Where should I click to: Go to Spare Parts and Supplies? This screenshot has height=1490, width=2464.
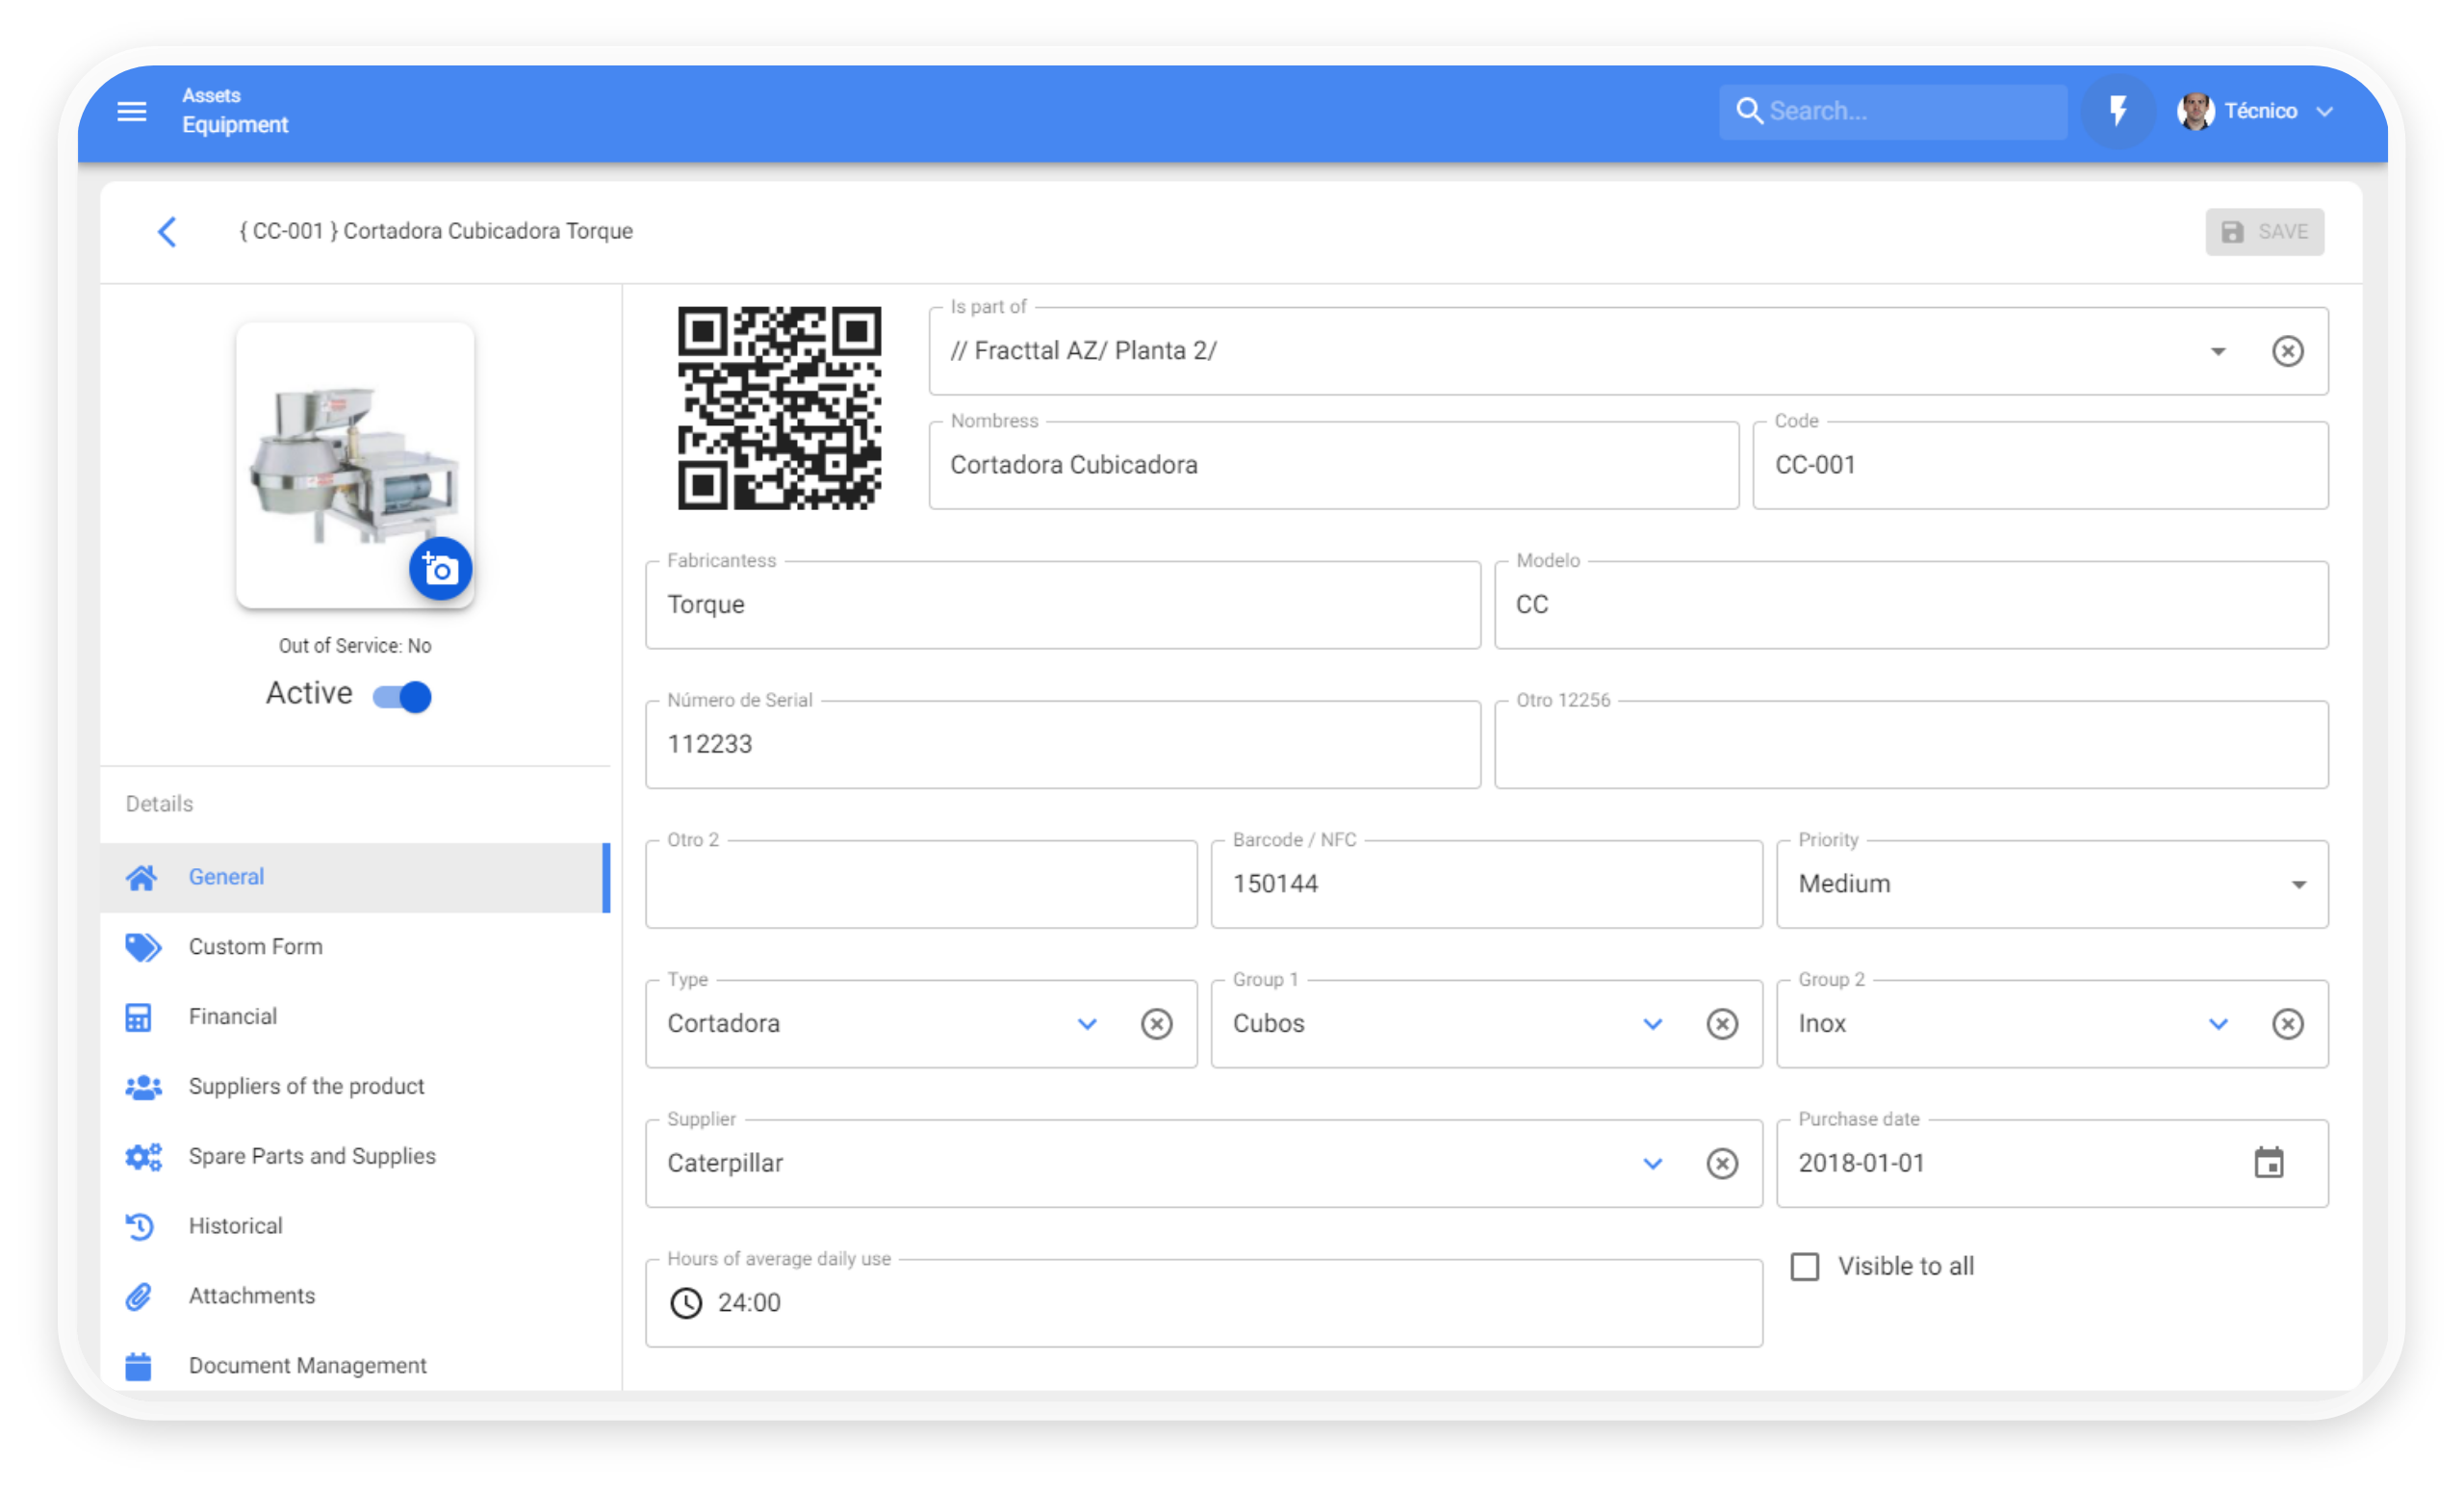pyautogui.click(x=311, y=1156)
